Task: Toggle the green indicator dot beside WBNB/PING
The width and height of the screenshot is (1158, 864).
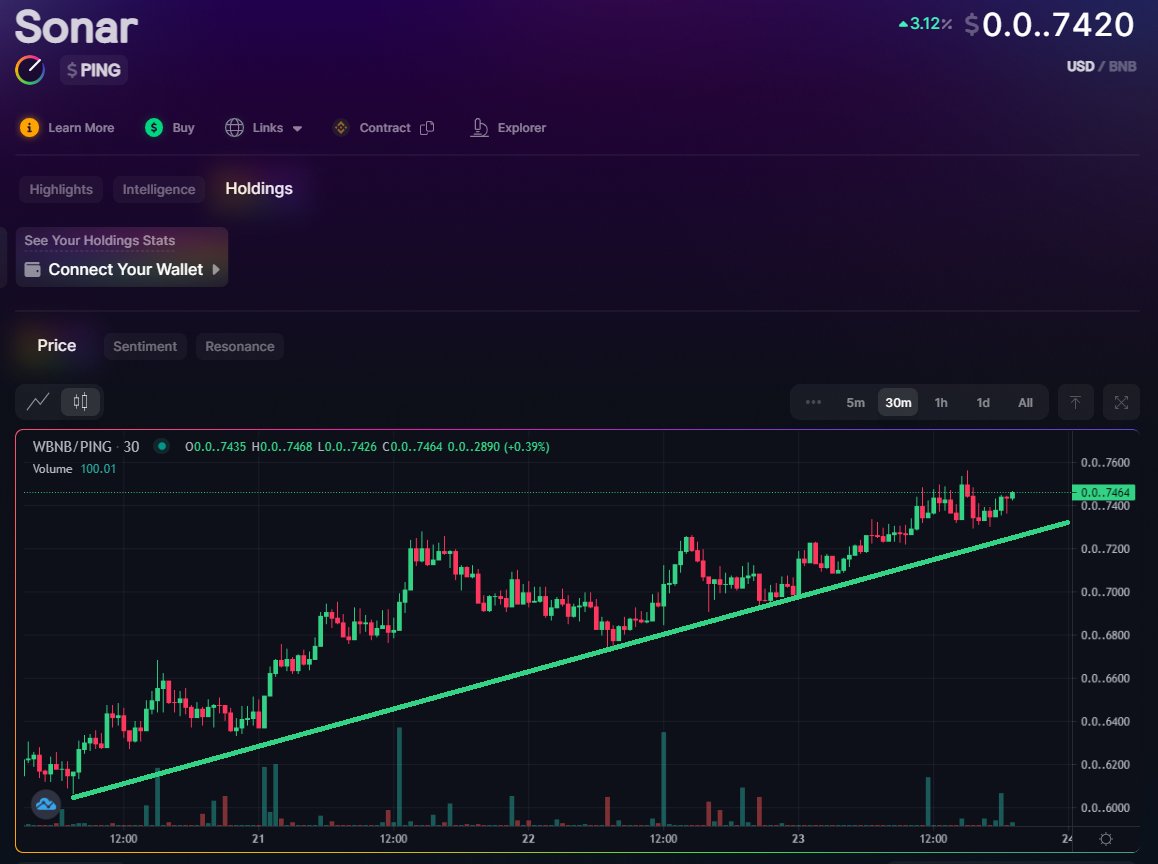Action: [162, 446]
